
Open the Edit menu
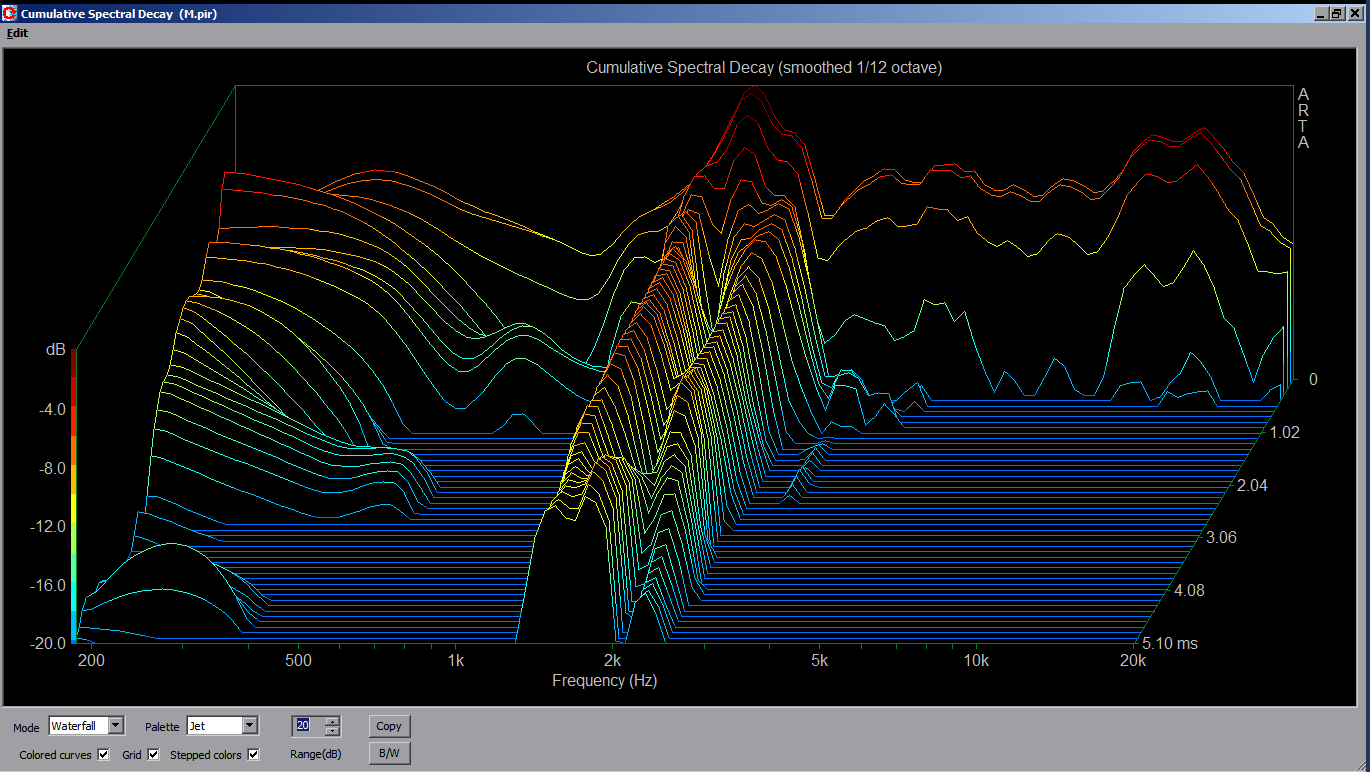tap(17, 33)
